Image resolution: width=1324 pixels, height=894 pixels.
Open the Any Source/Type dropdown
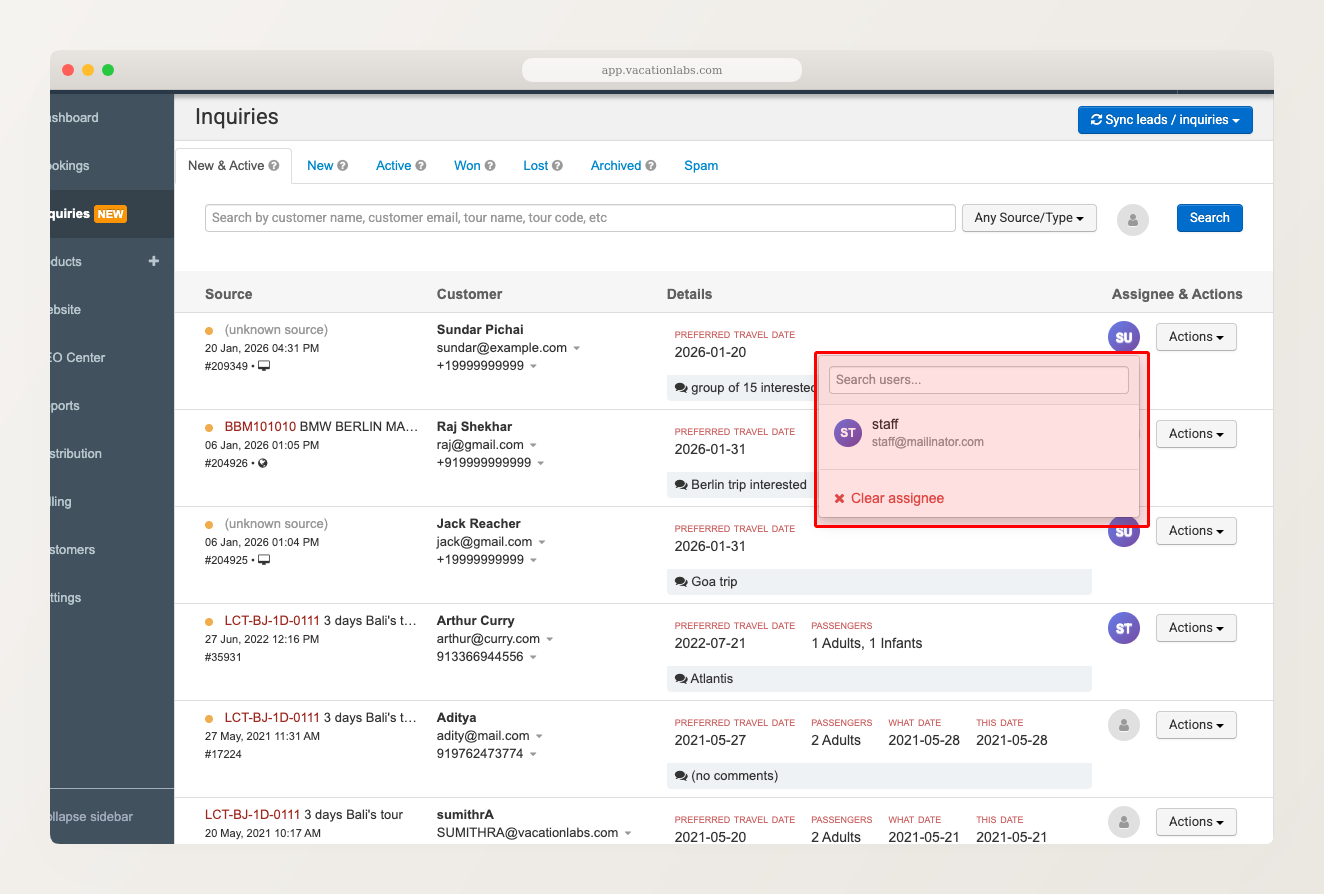1029,218
